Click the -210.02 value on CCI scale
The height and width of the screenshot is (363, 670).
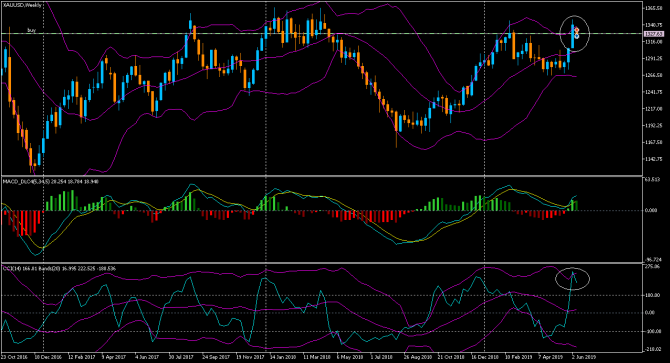click(x=653, y=350)
